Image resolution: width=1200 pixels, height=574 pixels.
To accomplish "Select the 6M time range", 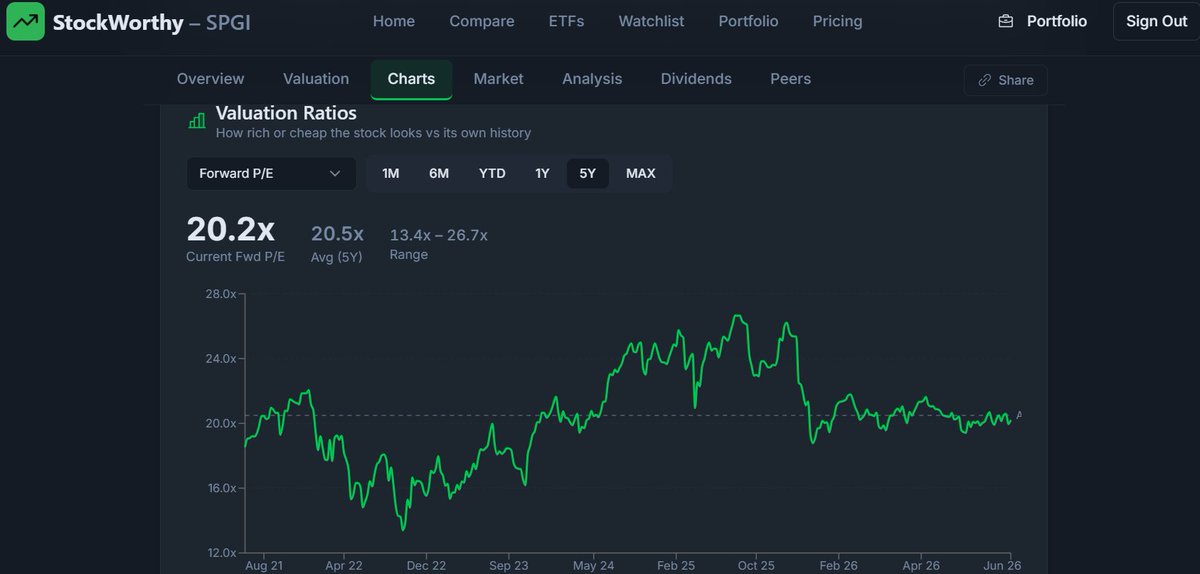I will tap(439, 174).
